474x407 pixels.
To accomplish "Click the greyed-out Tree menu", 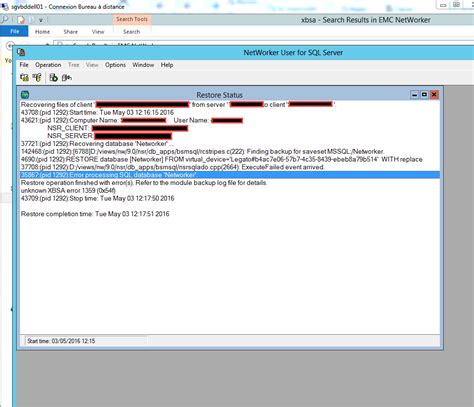I will pyautogui.click(x=74, y=65).
